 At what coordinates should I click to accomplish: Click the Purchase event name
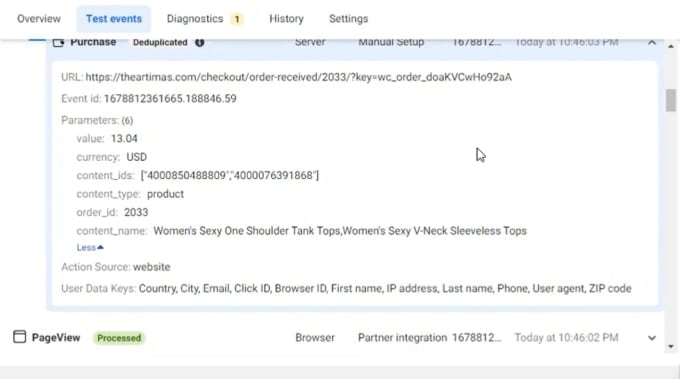pyautogui.click(x=93, y=42)
